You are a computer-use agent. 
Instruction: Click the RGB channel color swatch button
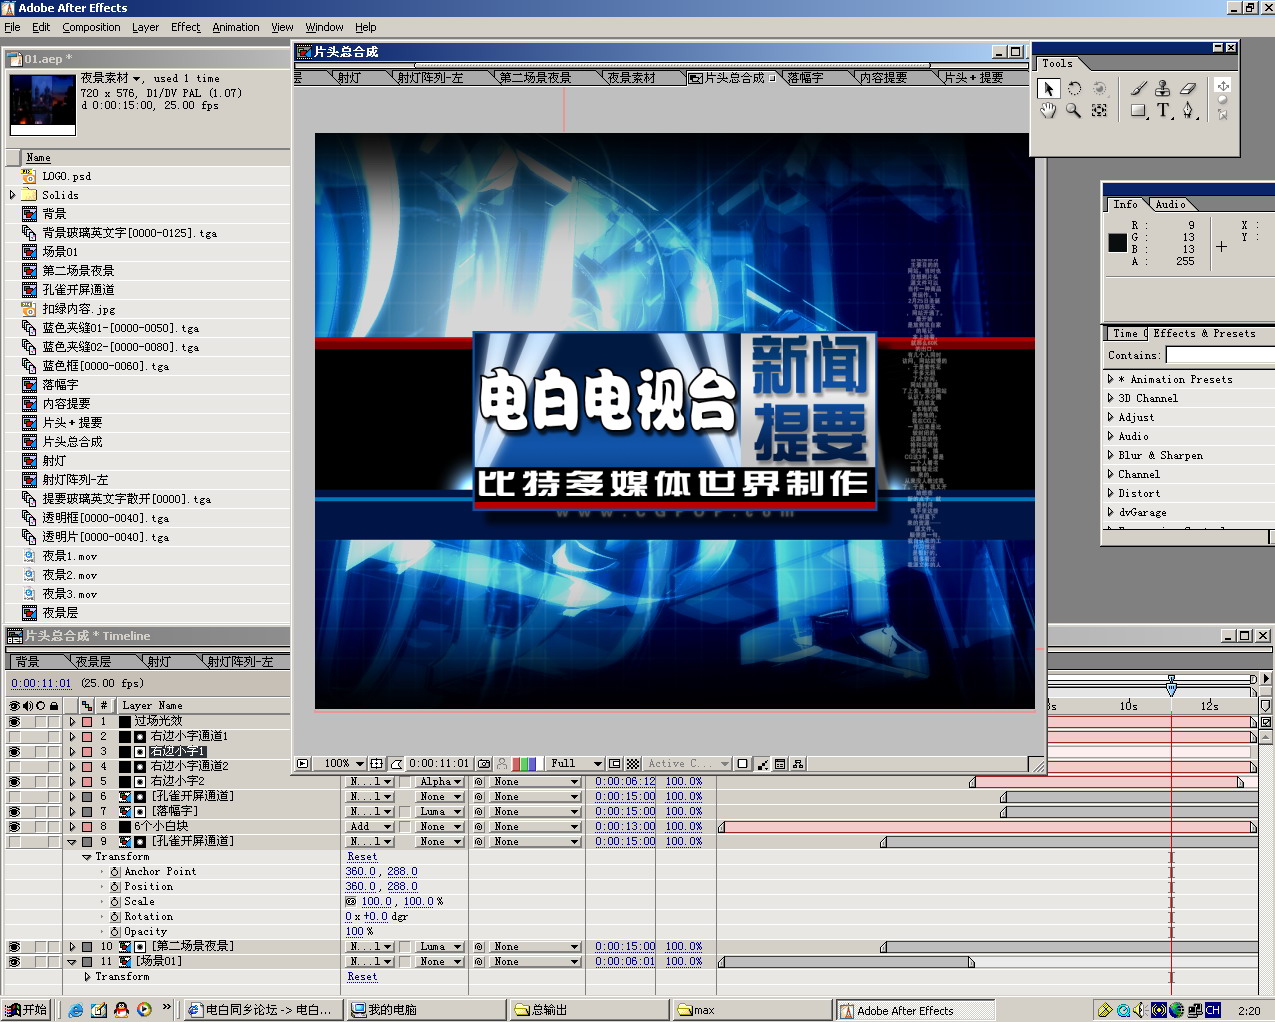[524, 764]
